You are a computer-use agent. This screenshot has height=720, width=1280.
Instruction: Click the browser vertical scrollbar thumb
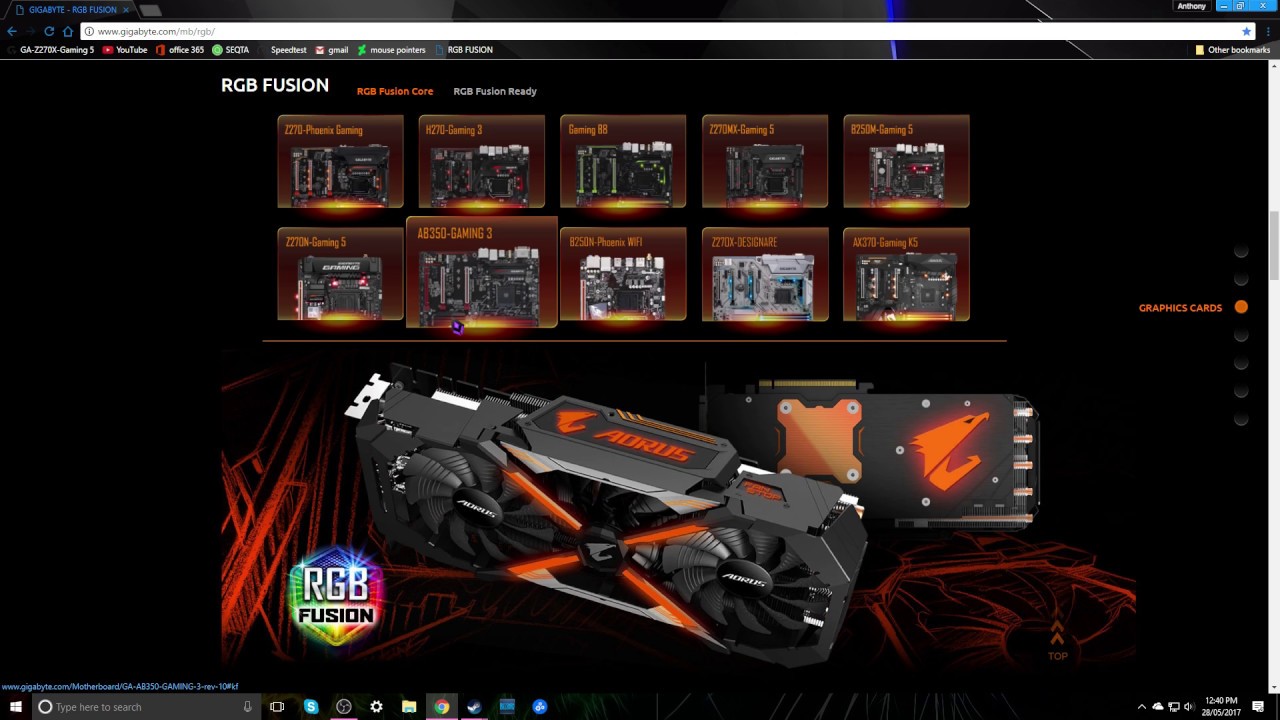coord(1274,246)
